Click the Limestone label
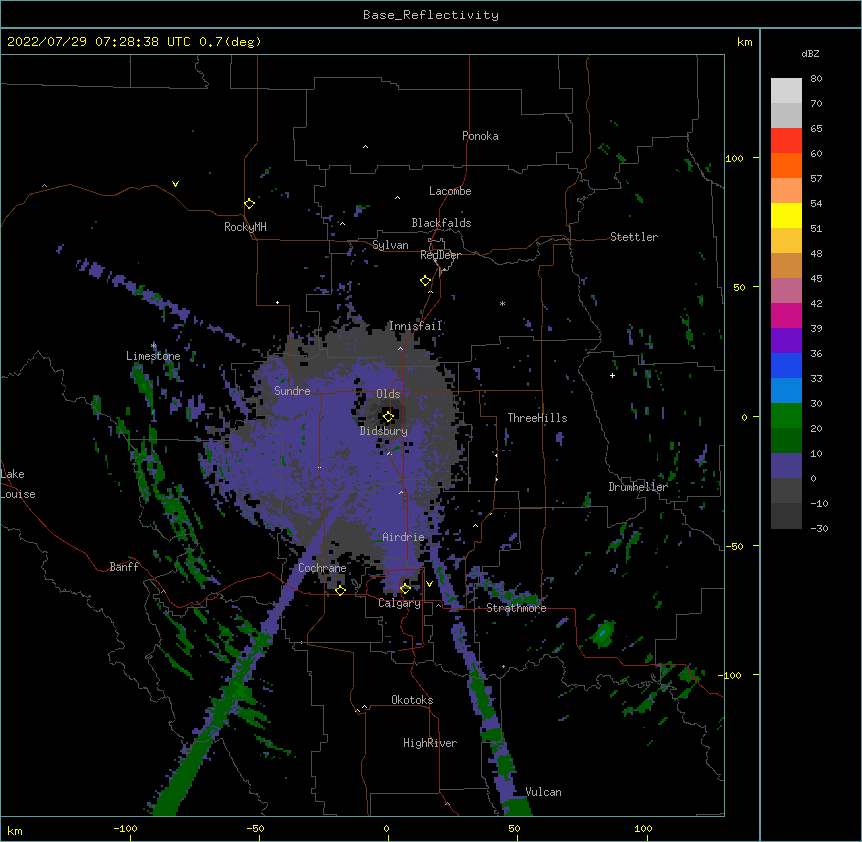Screen dimensions: 862x842 tap(153, 356)
